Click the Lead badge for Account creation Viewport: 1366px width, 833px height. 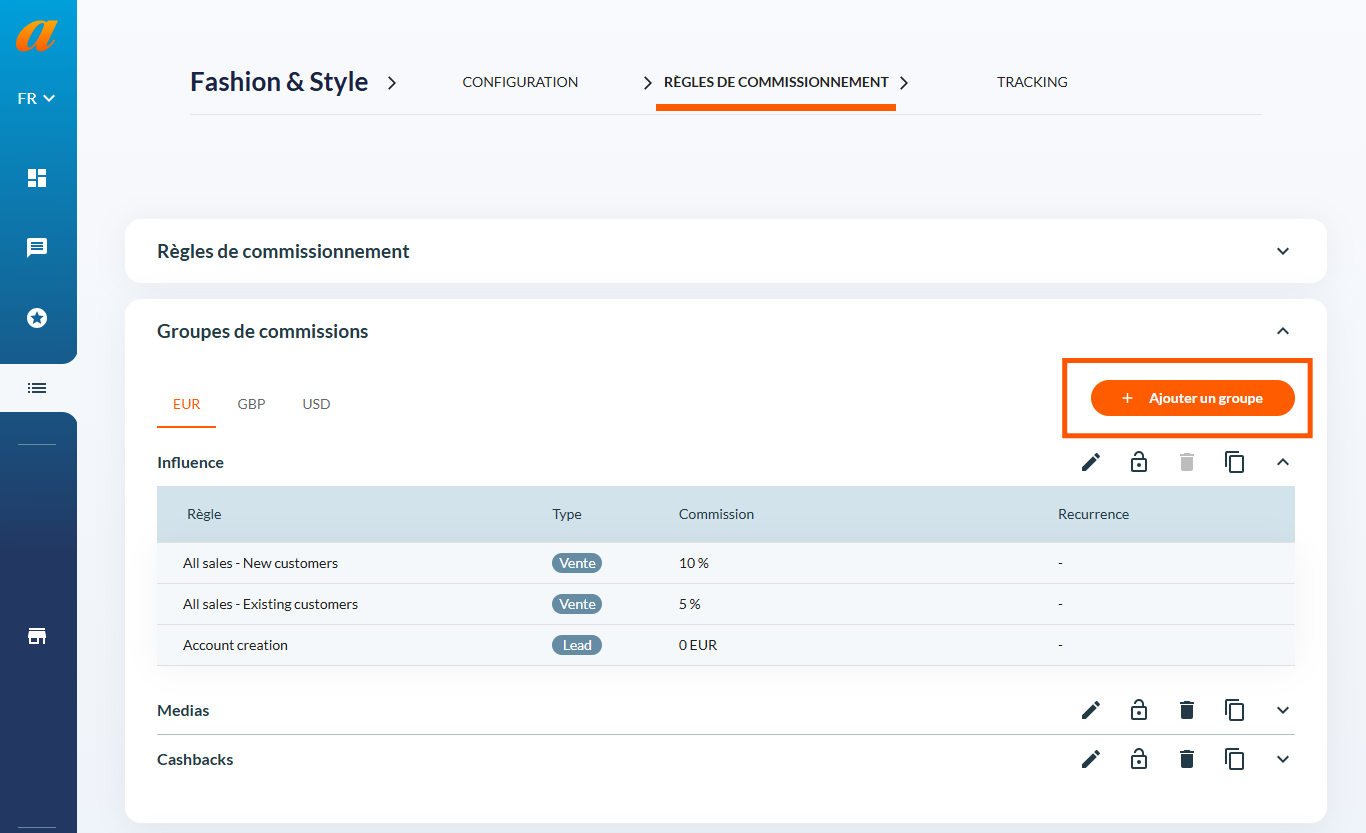pos(577,645)
